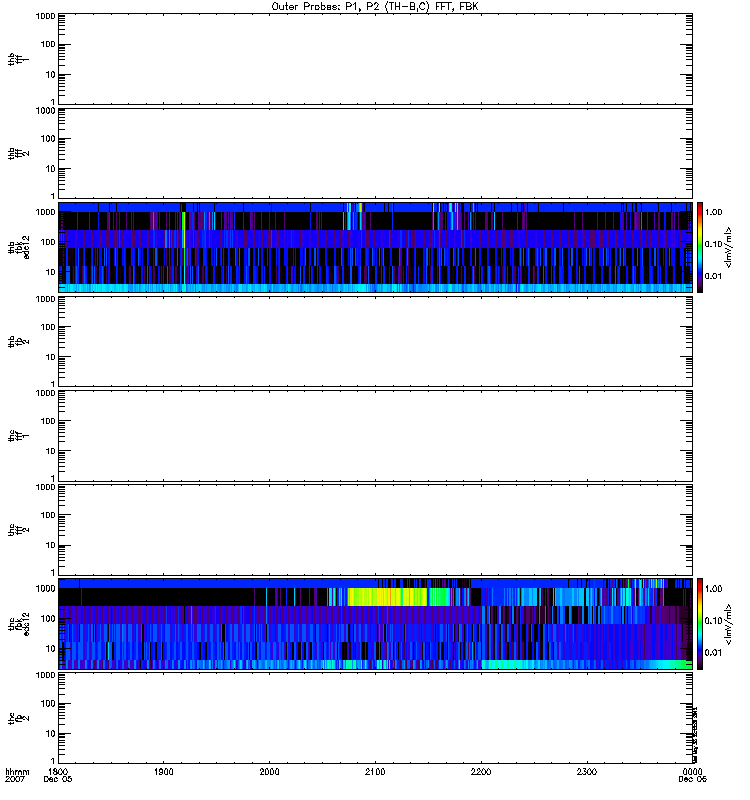Click "0.10" on the thc color bar
This screenshot has width=750, height=800.
tap(713, 621)
